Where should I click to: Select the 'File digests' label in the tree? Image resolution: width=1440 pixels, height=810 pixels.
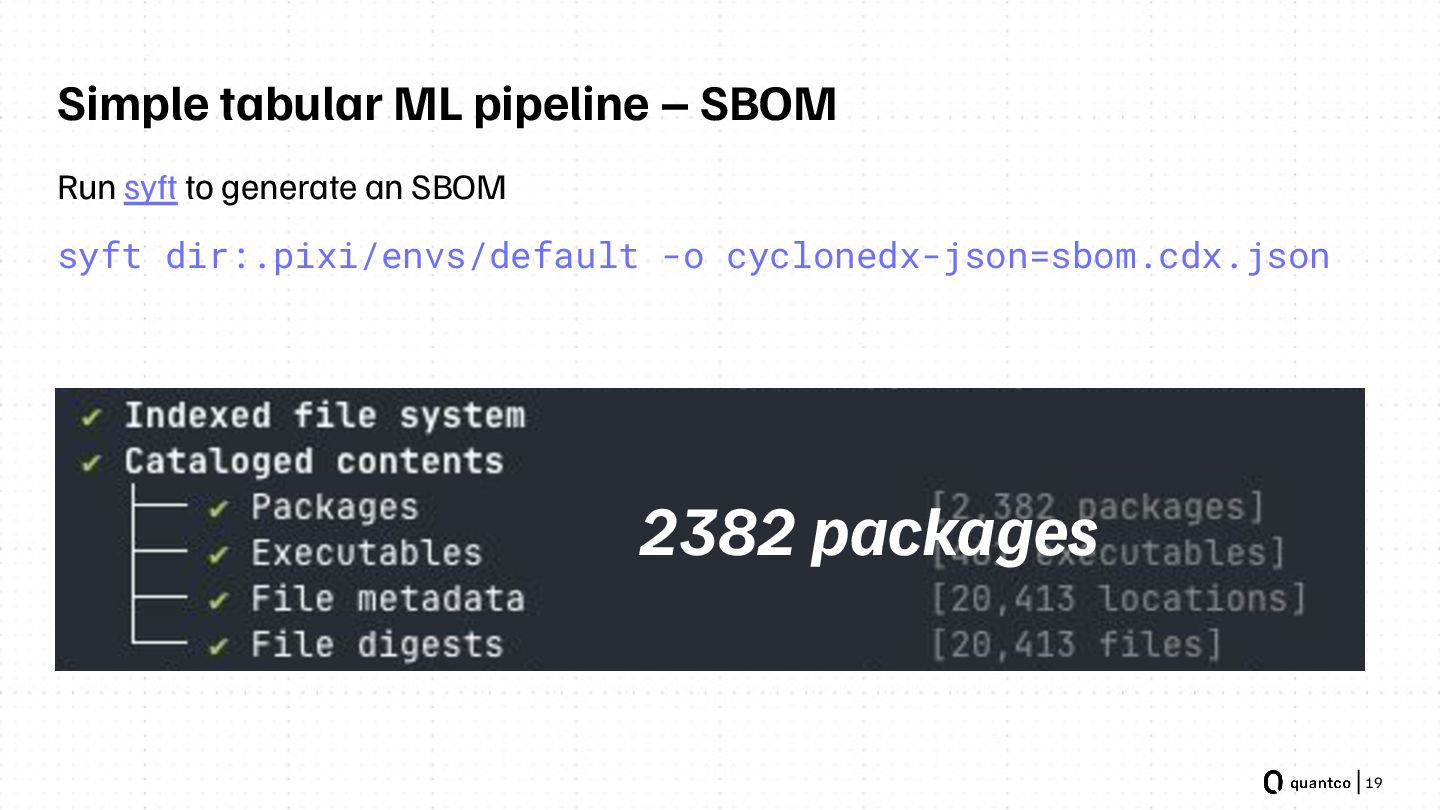(376, 646)
